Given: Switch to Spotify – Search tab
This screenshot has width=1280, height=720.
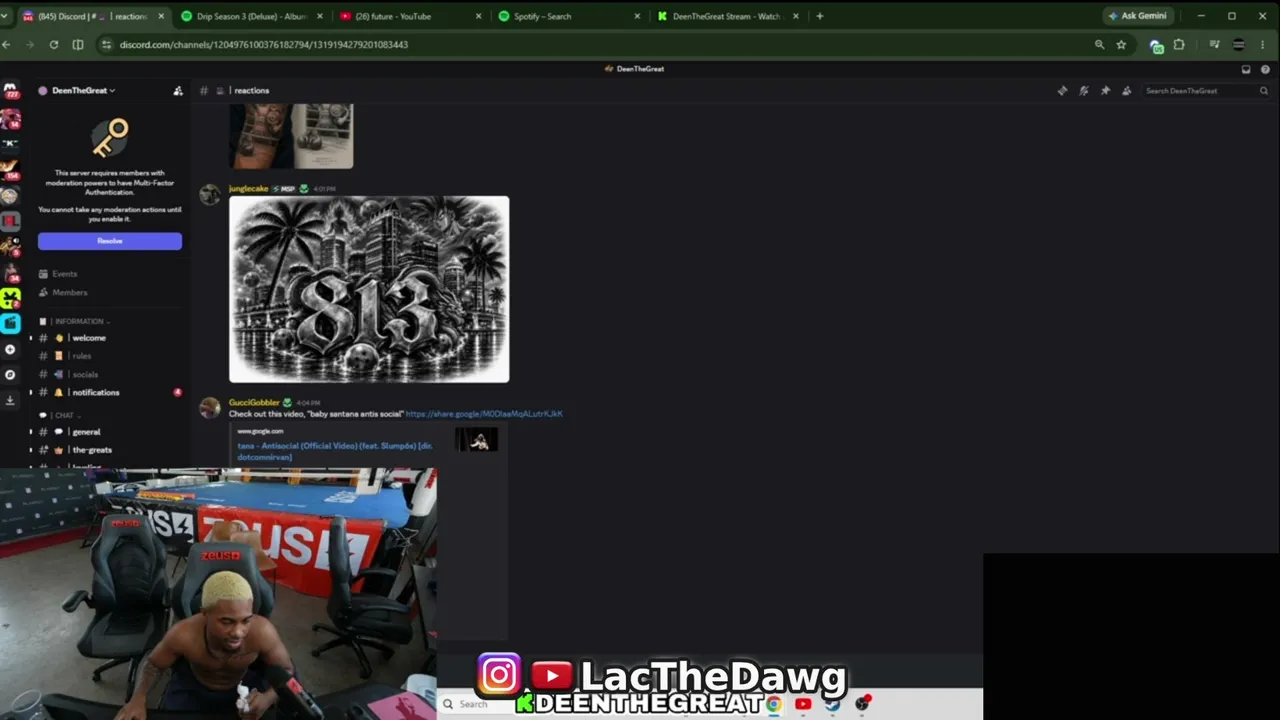Looking at the screenshot, I should click(570, 16).
